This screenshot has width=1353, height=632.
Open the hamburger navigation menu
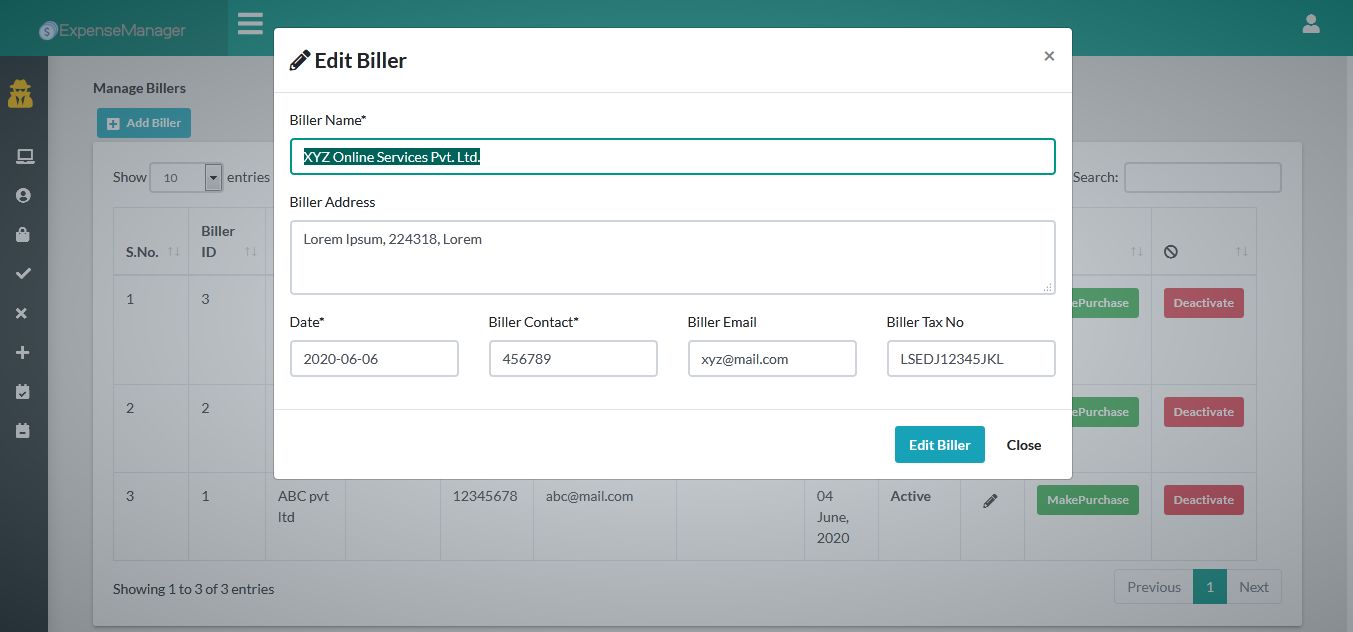pos(249,23)
